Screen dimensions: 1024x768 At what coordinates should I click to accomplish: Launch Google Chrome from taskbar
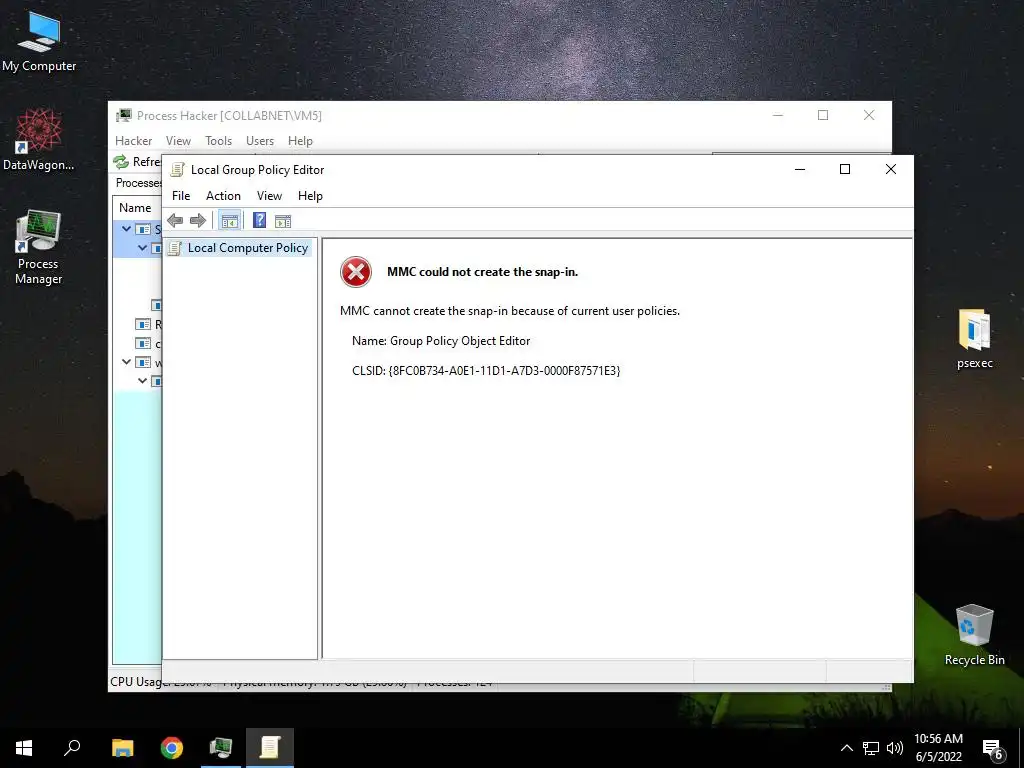click(x=172, y=748)
